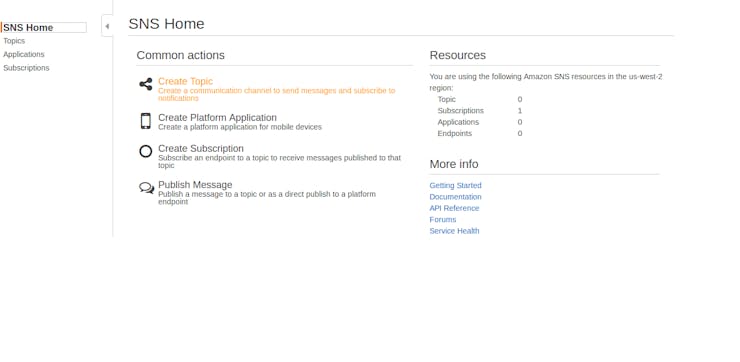Click the Create Topic link

point(185,81)
